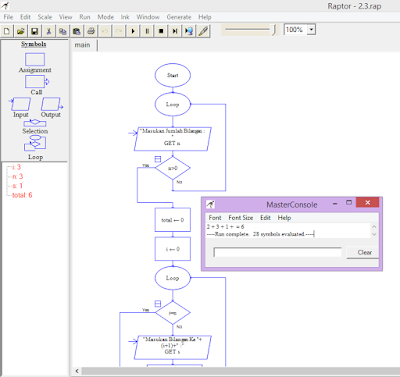Click the Print toolbar icon
The image size is (400, 377).
(91, 31)
